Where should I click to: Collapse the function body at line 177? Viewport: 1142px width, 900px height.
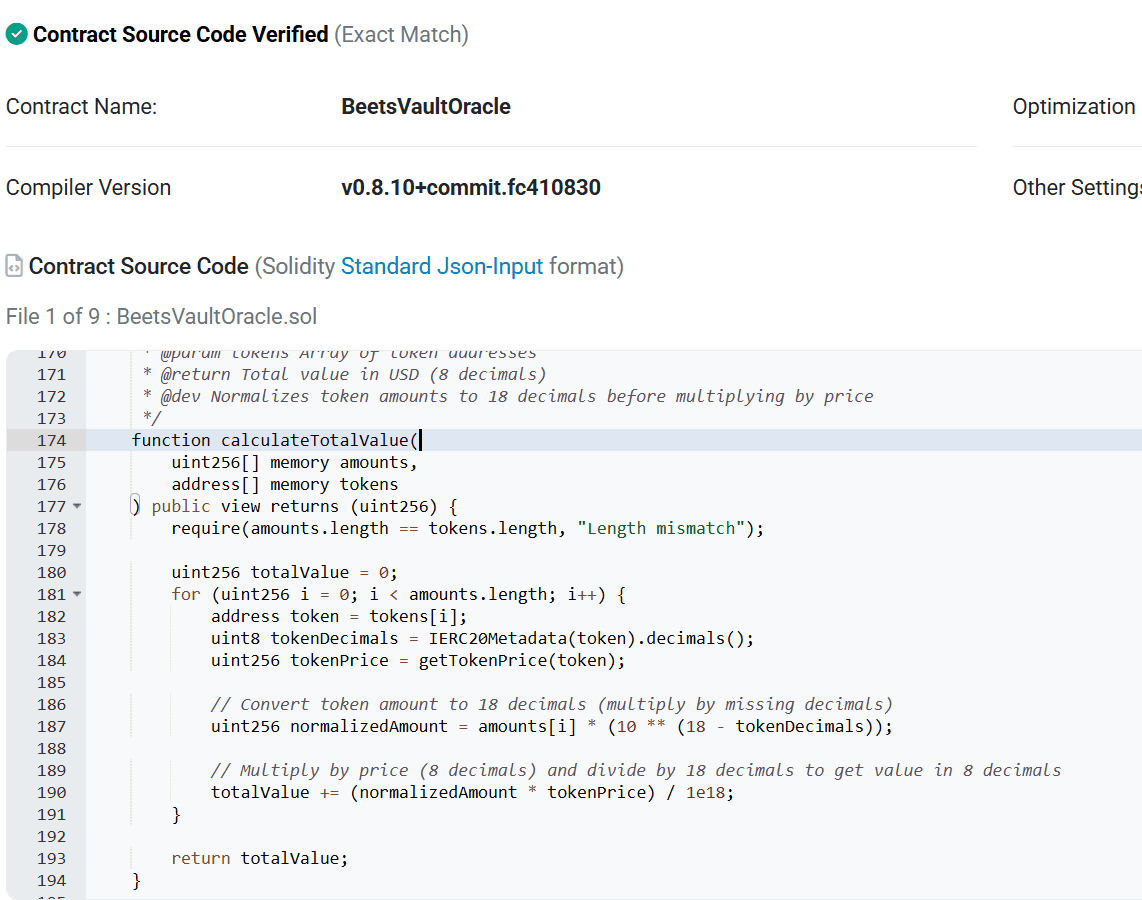(x=77, y=507)
